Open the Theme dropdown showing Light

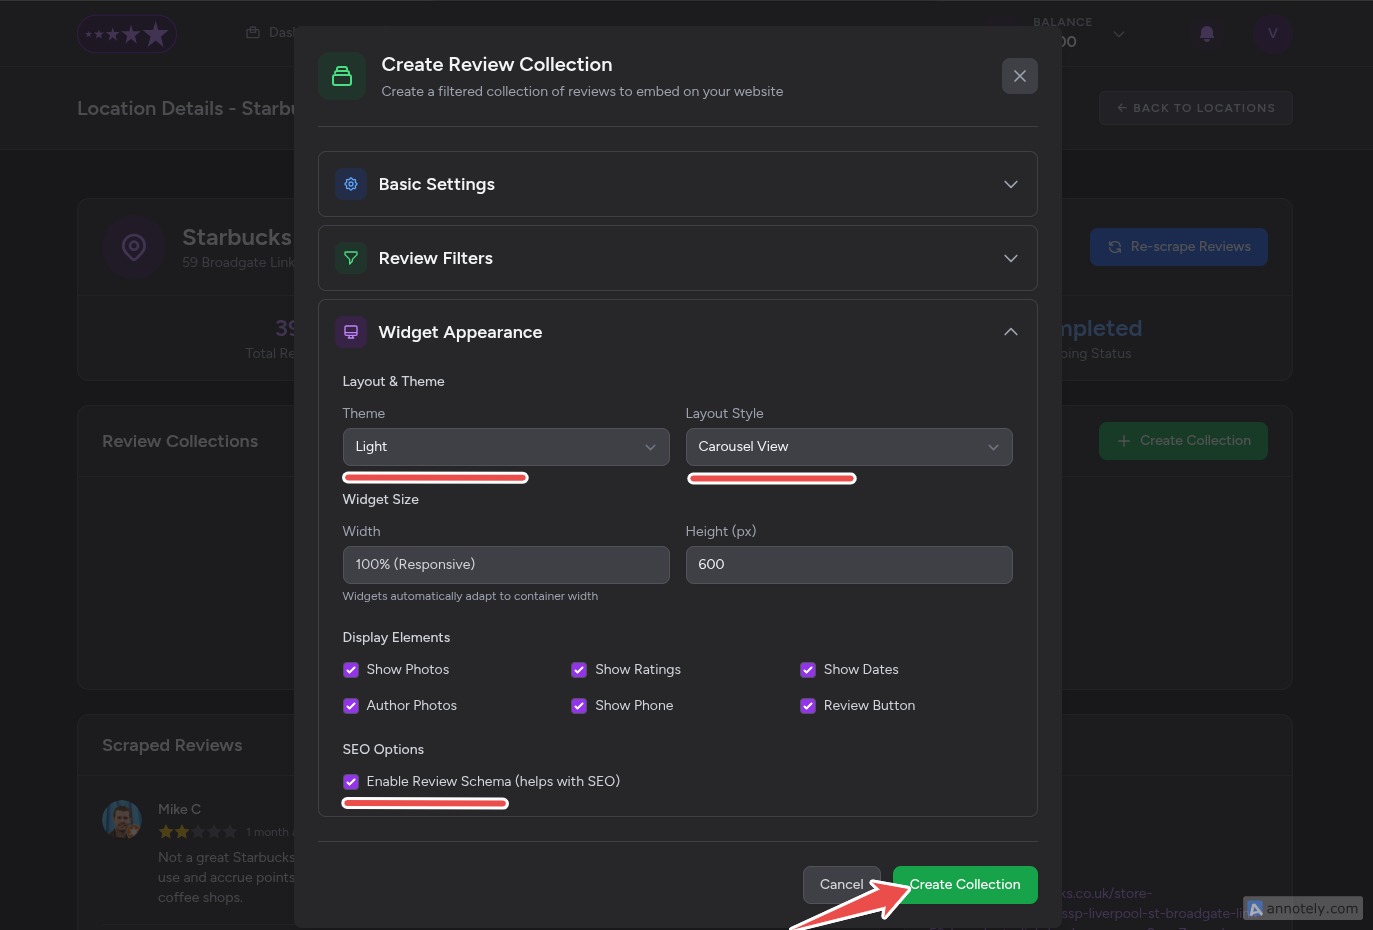click(x=505, y=447)
